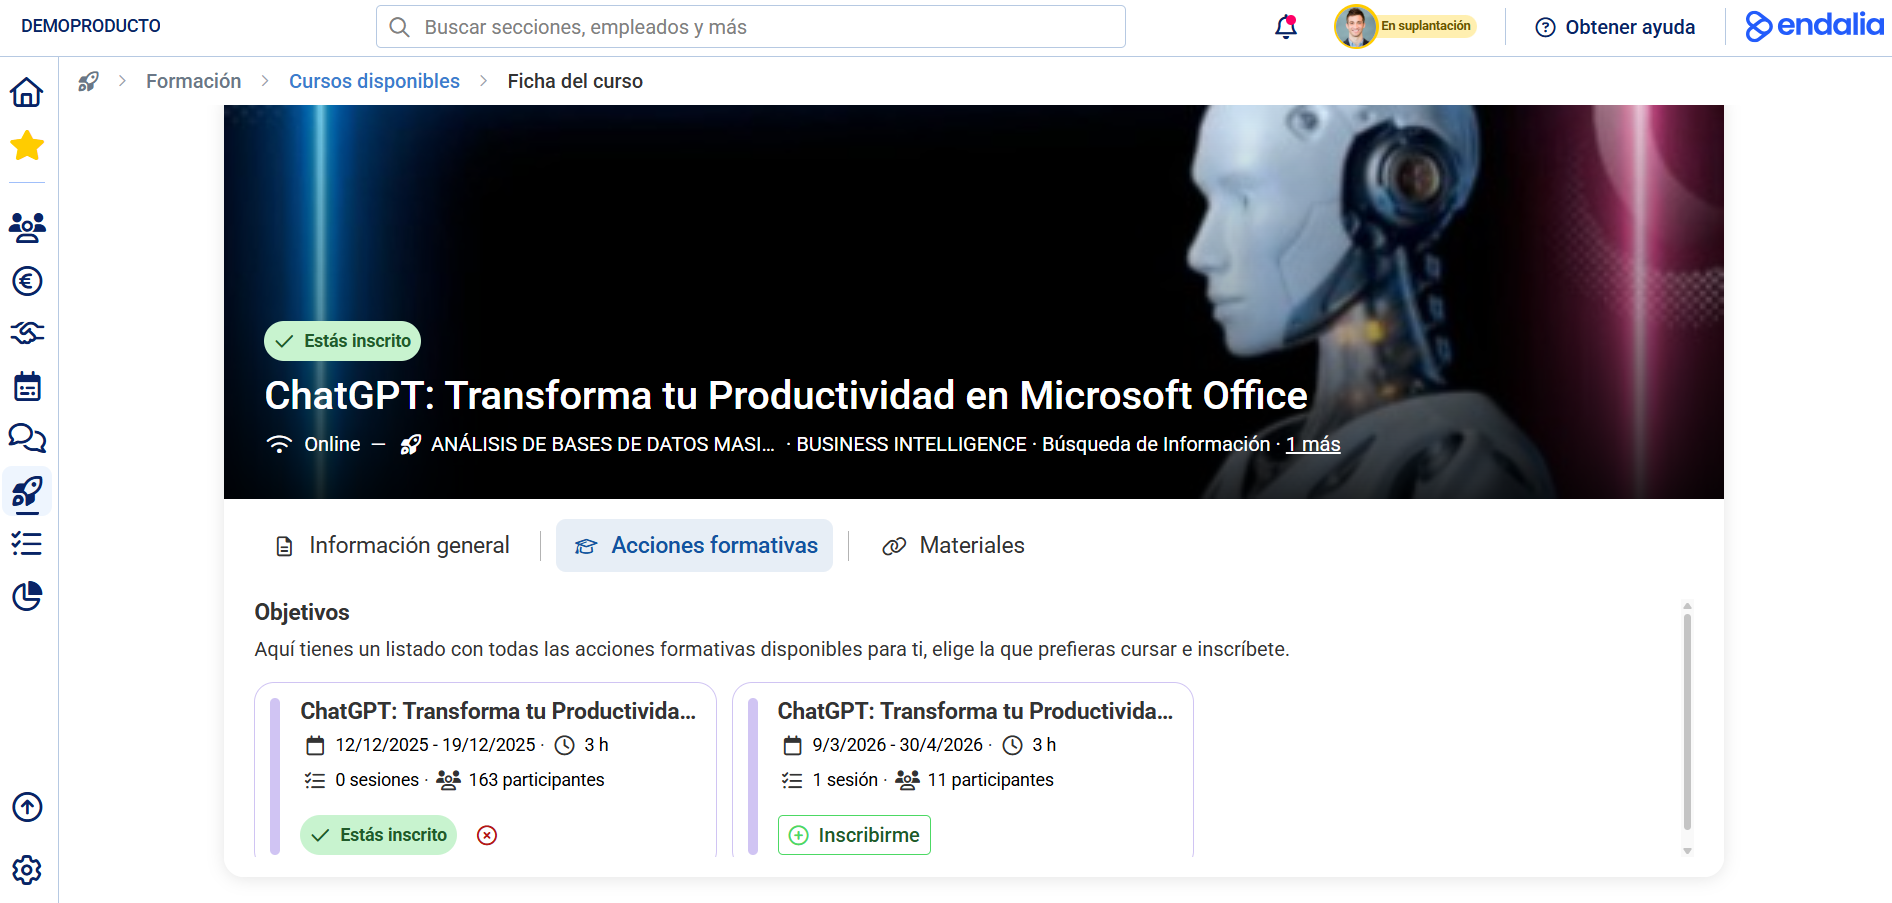Screen dimensions: 1892x903
Task: Expand categories with '1 más' link
Action: click(1313, 444)
